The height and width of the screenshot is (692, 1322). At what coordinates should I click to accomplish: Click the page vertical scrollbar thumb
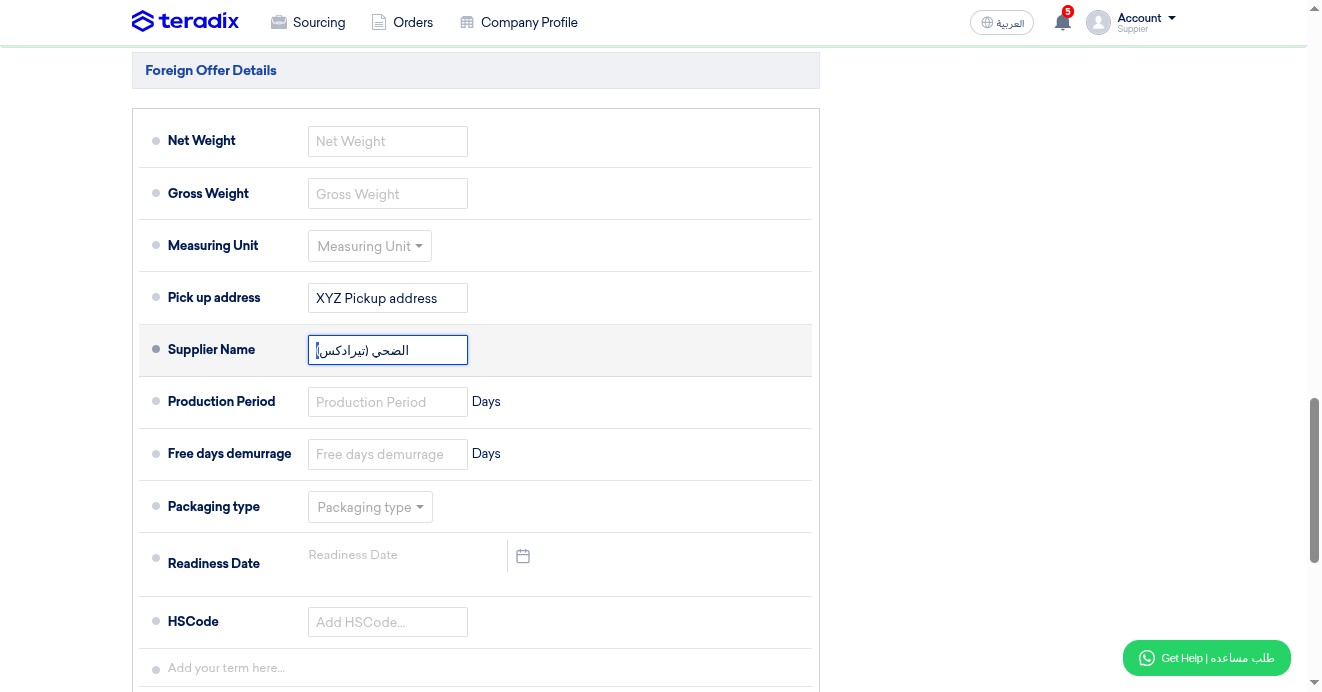coord(1314,480)
